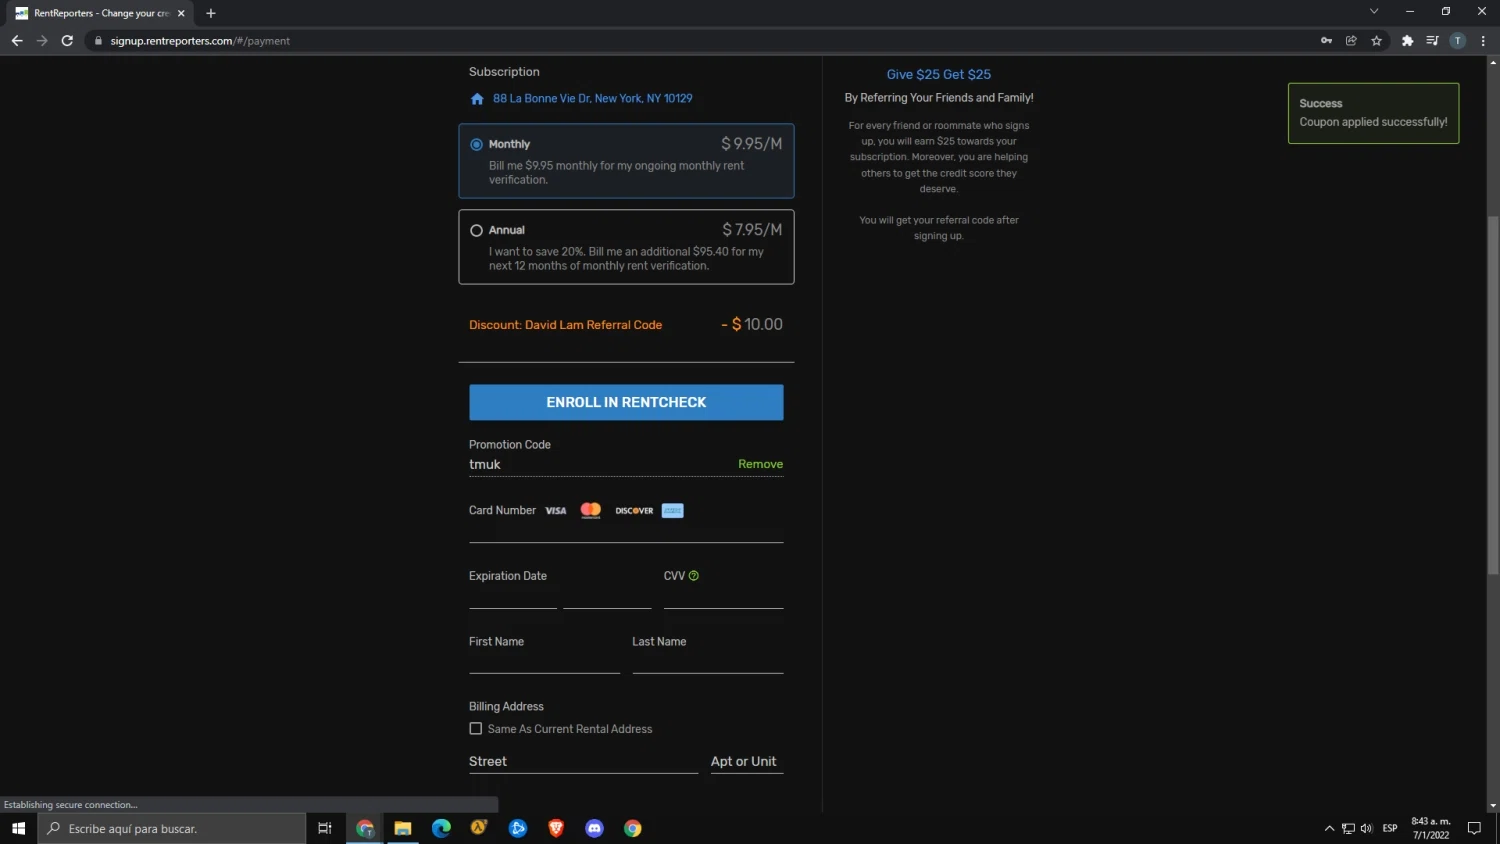Focus the Street billing address field
The height and width of the screenshot is (844, 1500).
tap(584, 762)
